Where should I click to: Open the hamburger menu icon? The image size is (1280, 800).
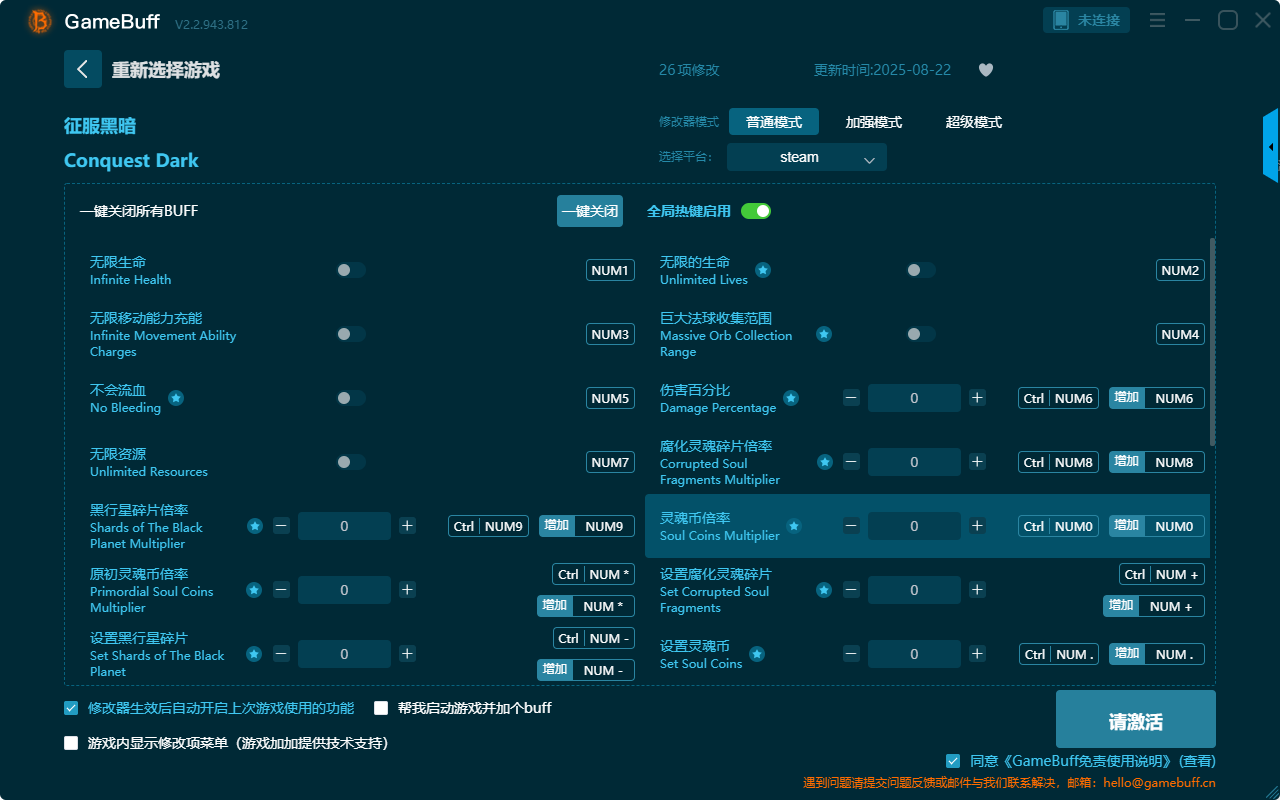[1157, 20]
